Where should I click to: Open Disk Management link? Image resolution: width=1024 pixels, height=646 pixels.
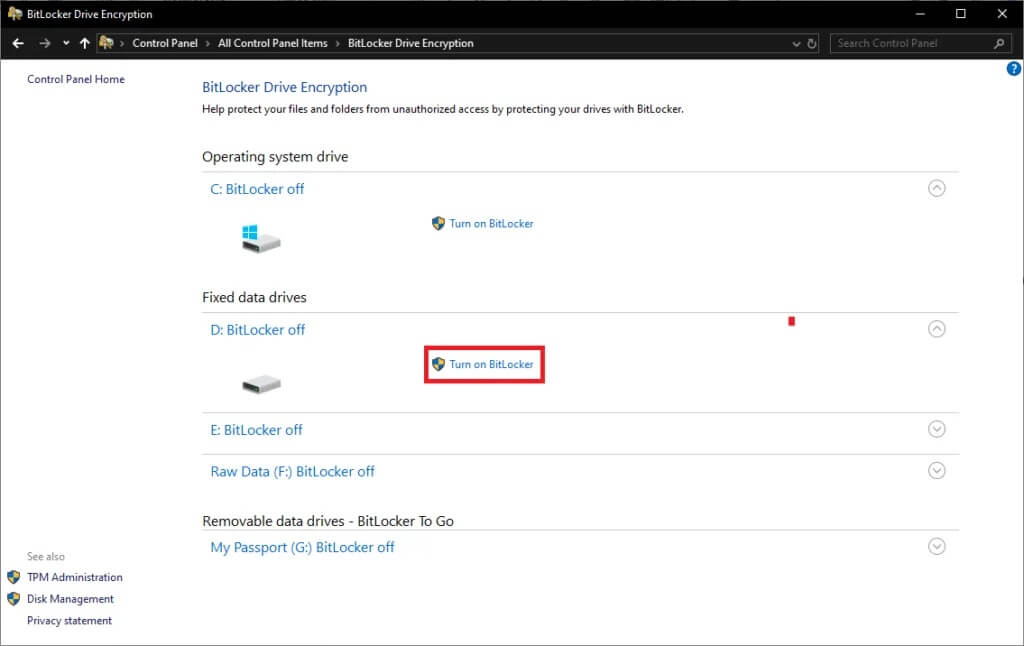(x=70, y=599)
